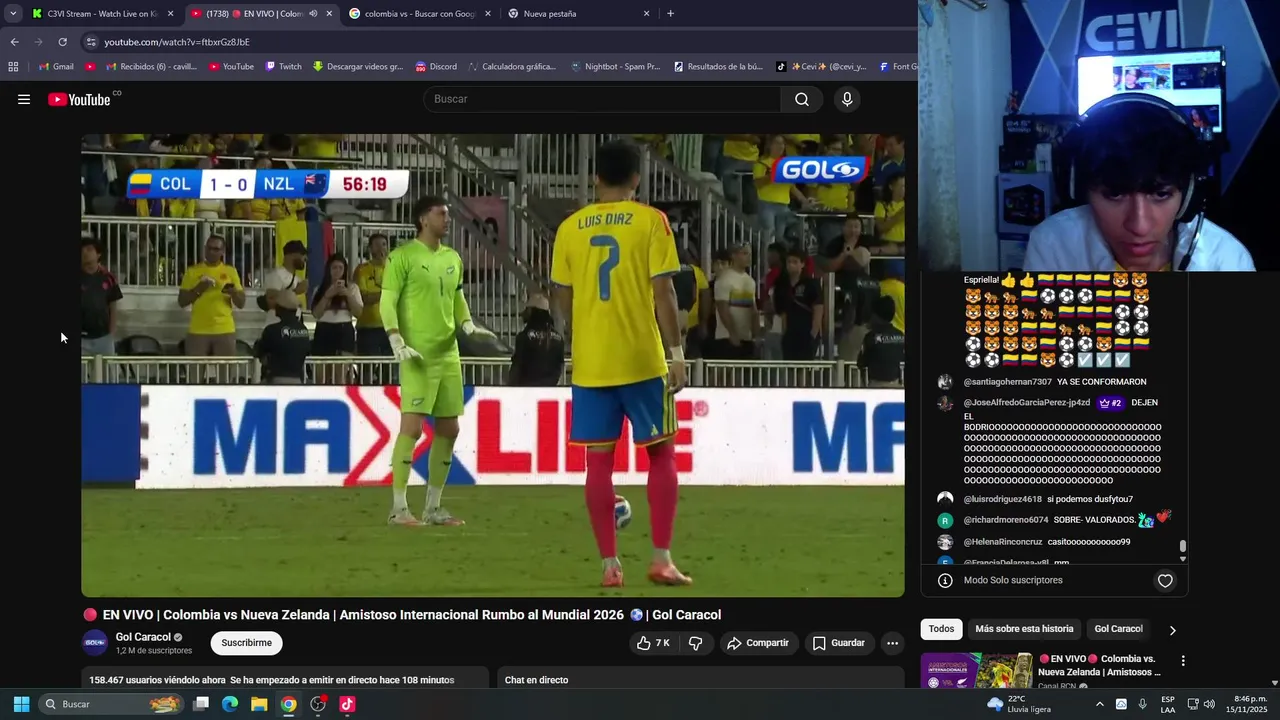Send a heart reaction in live chat
This screenshot has height=720, width=1280.
coord(1165,581)
